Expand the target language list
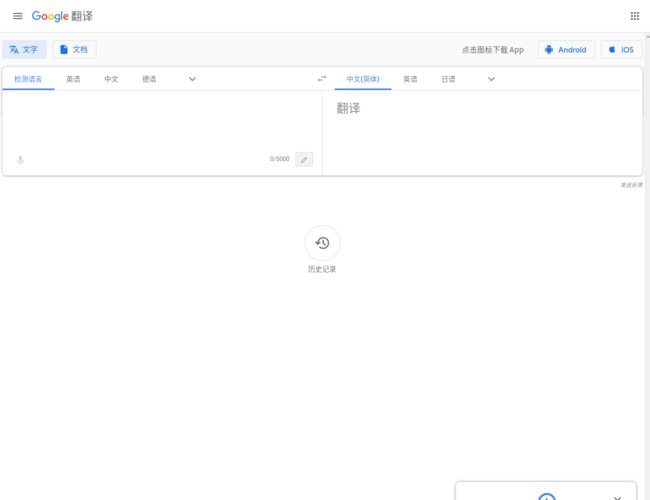The width and height of the screenshot is (650, 500). 491,79
